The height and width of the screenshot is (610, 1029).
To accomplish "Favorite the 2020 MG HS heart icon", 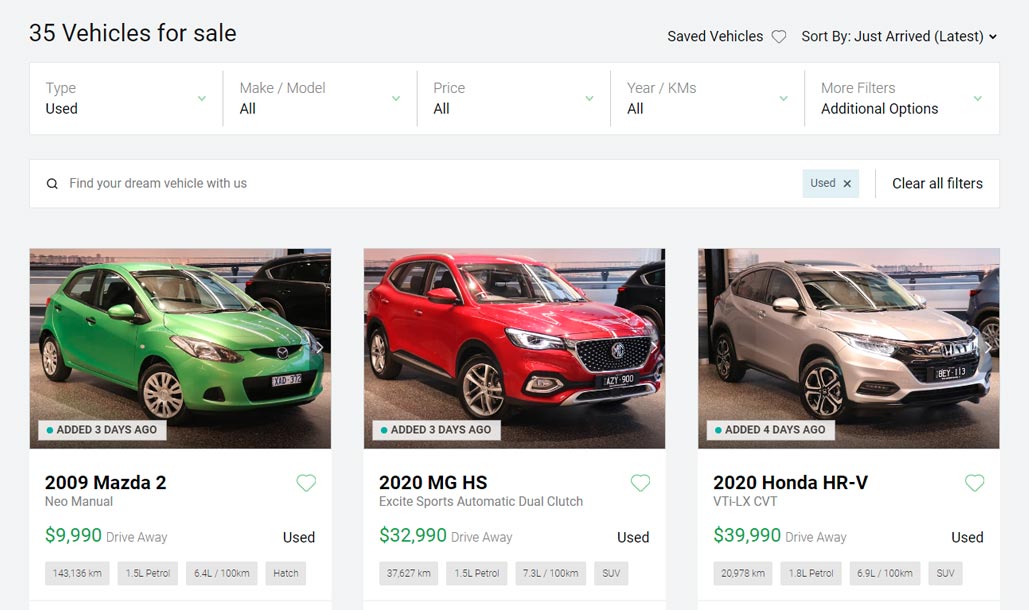I will click(640, 483).
